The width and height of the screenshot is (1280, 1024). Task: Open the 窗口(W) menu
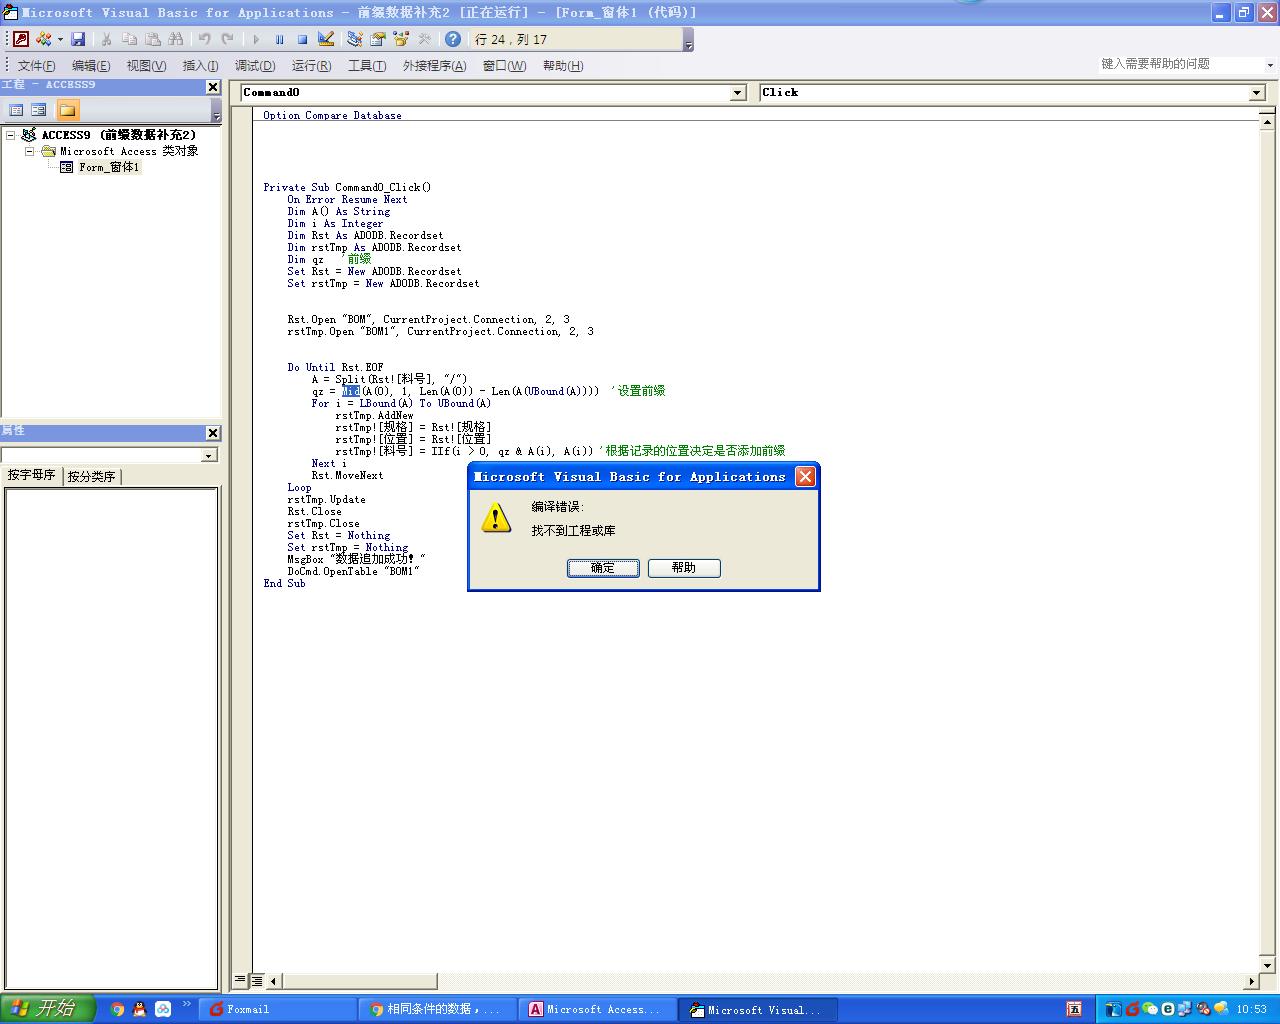tap(504, 66)
